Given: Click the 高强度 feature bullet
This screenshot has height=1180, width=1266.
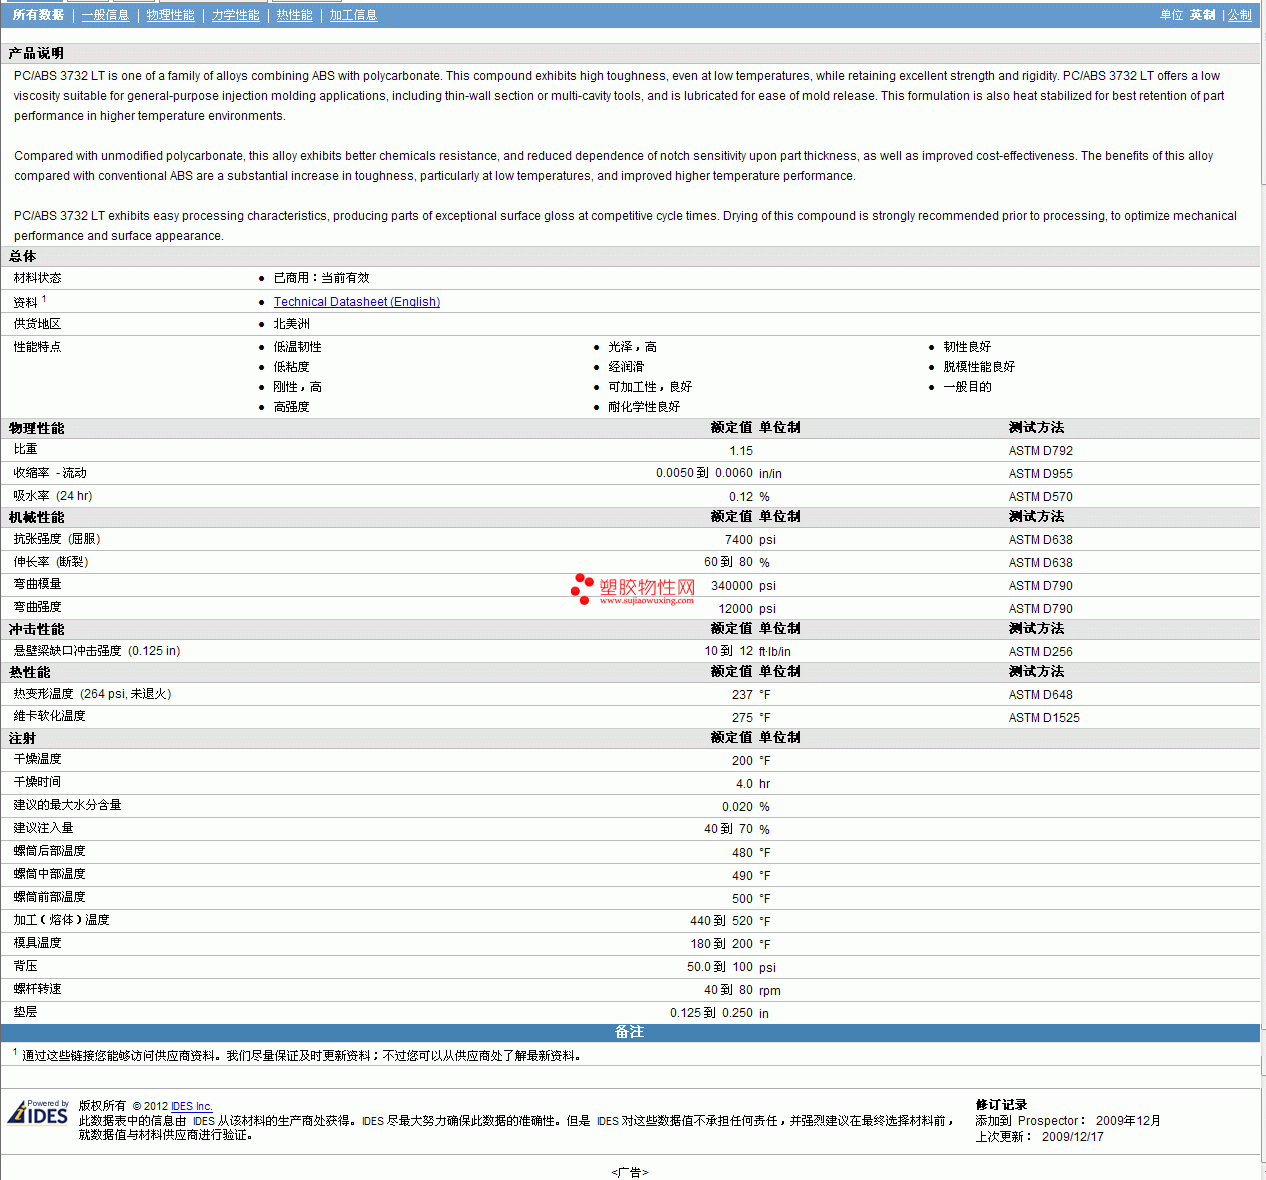Looking at the screenshot, I should [x=292, y=407].
